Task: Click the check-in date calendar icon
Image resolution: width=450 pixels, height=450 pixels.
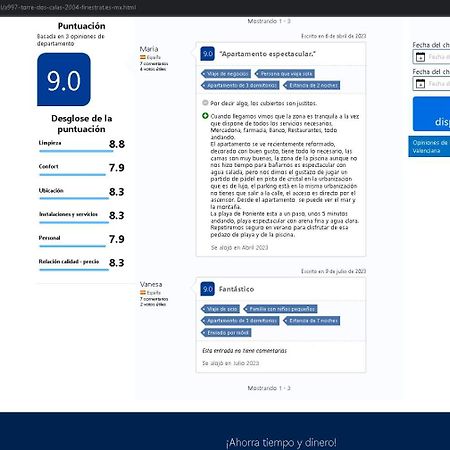Action: (420, 57)
